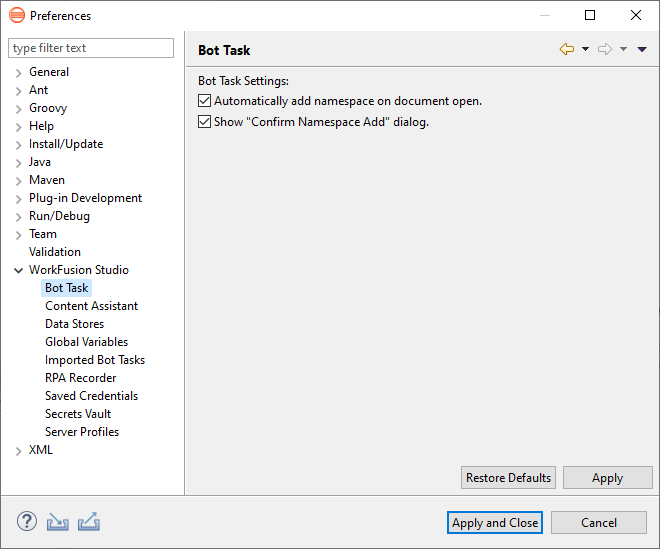
Task: Maximize the Preferences window
Action: pos(590,15)
